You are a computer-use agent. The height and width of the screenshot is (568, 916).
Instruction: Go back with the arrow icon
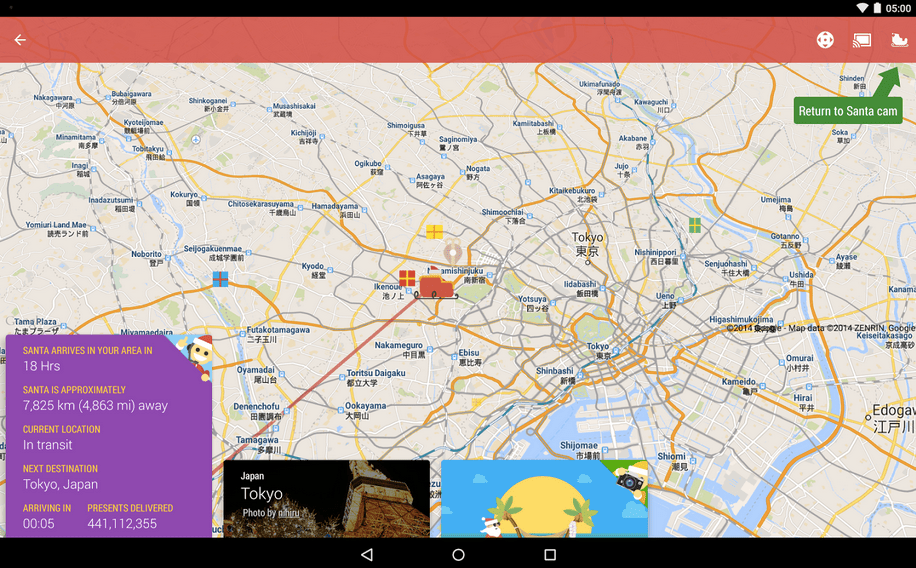pos(20,40)
